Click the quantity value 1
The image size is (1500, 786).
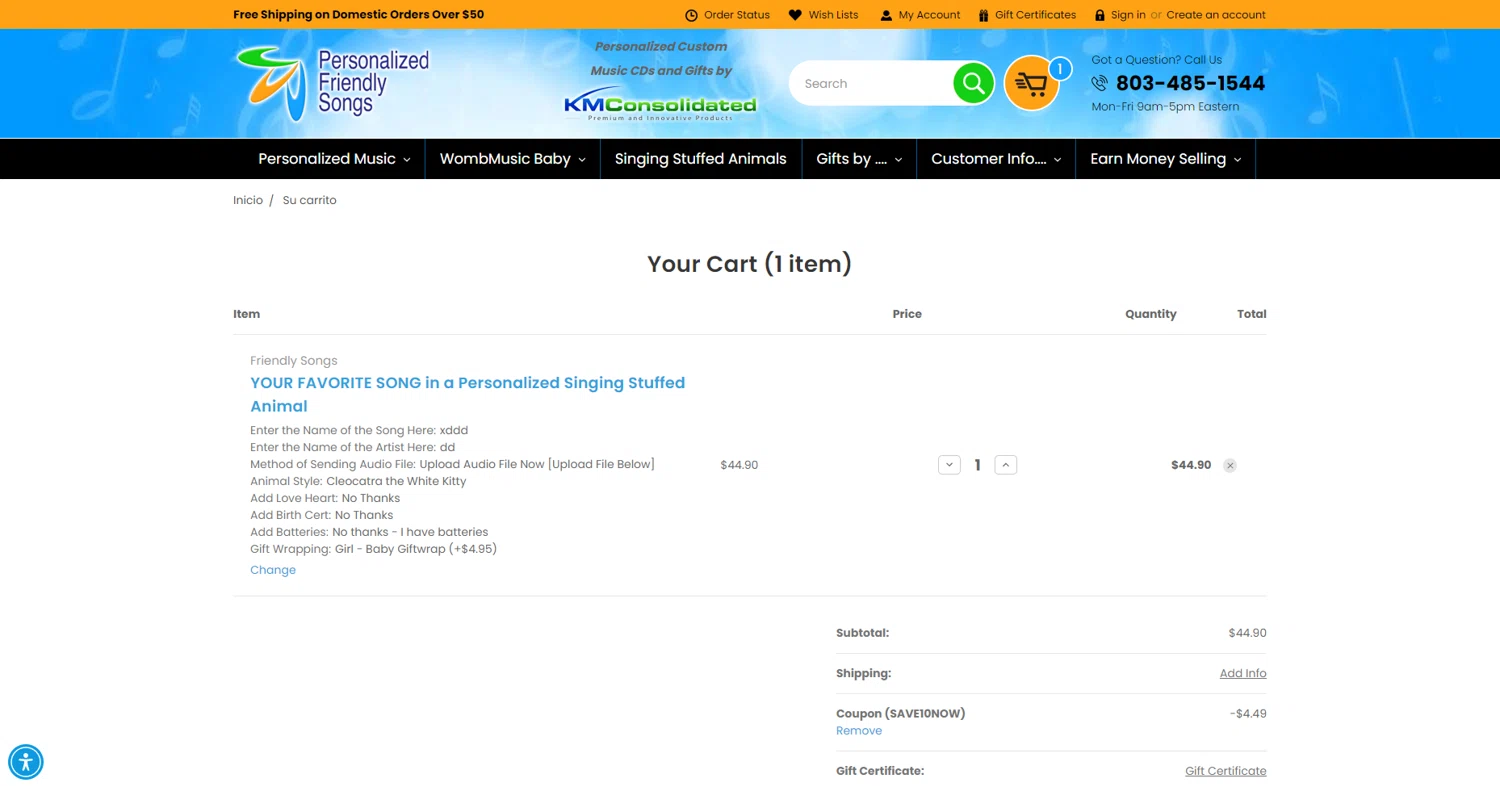point(977,465)
